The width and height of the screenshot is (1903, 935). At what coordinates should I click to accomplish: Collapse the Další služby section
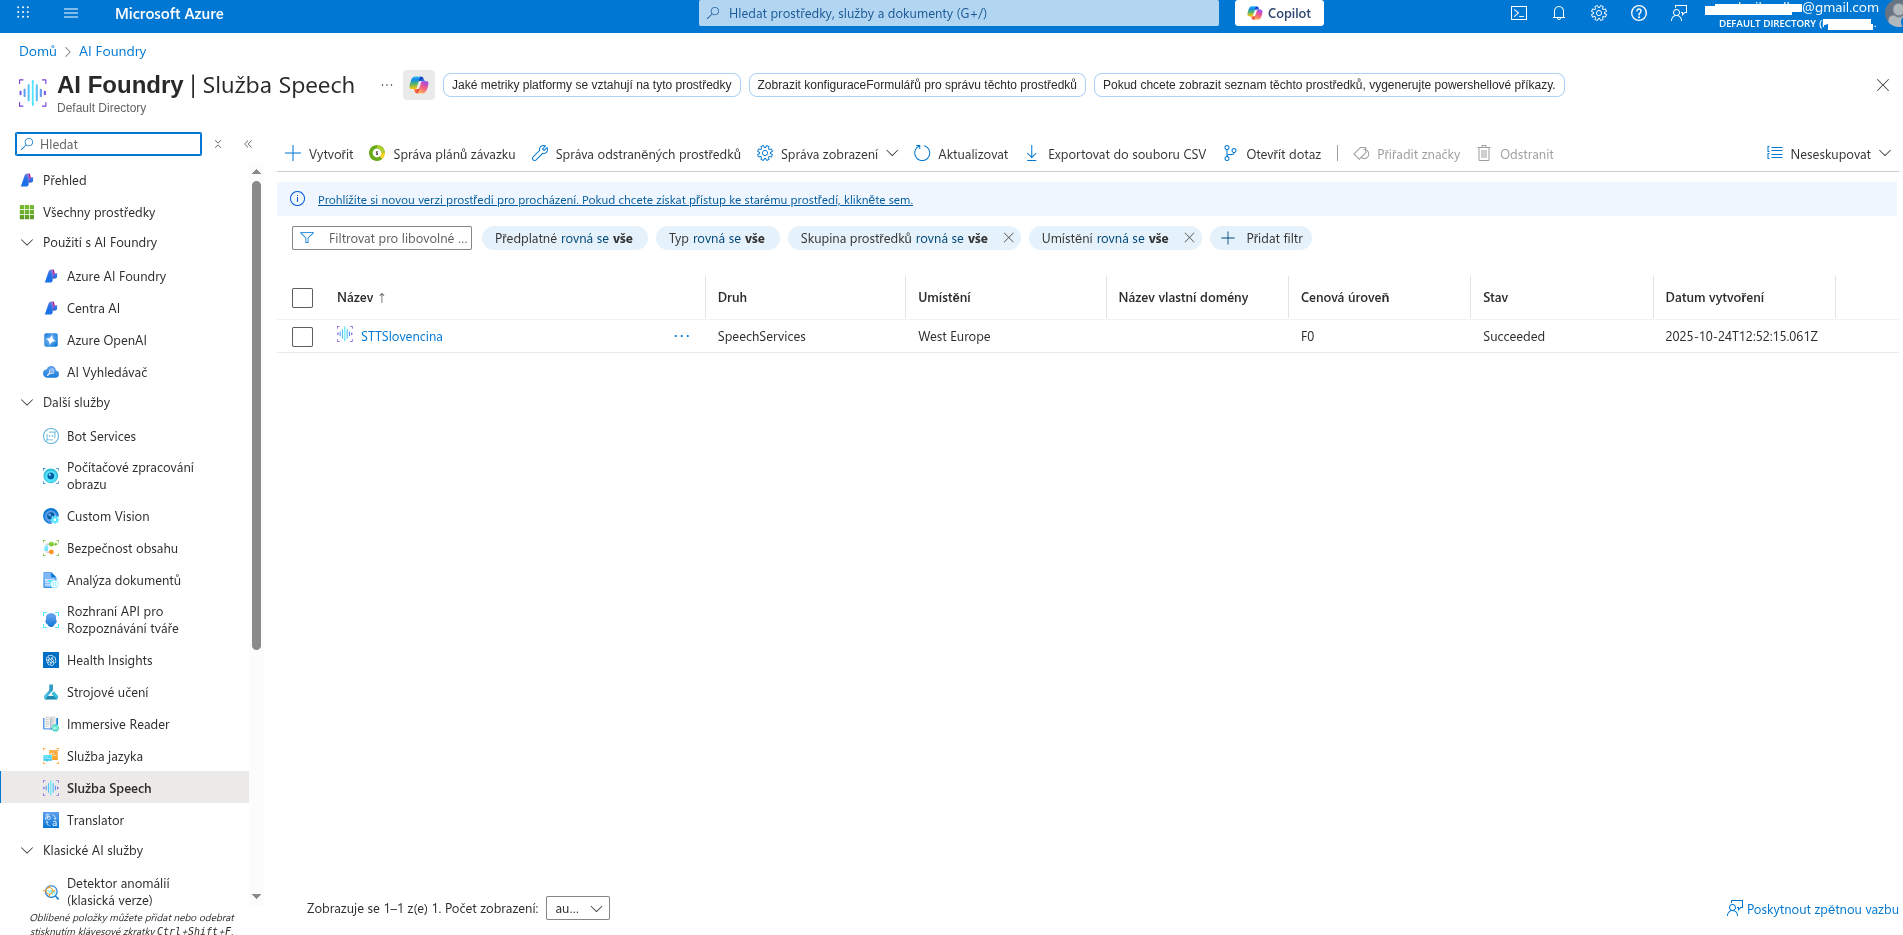27,402
